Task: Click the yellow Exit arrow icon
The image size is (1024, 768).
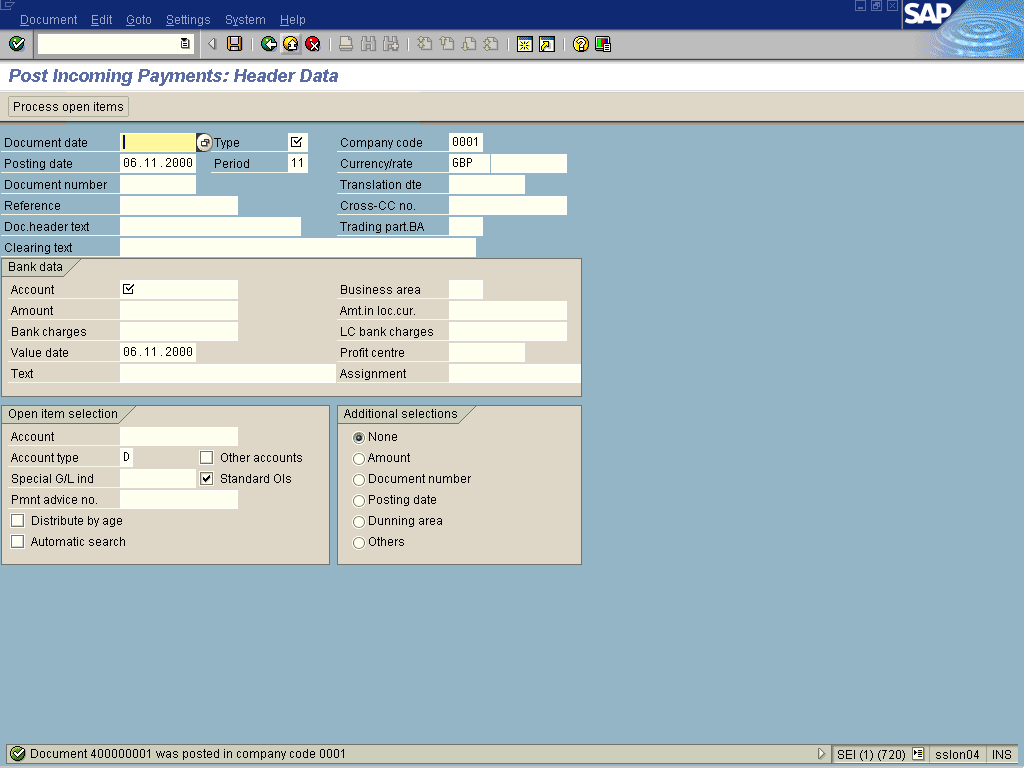Action: [x=290, y=44]
